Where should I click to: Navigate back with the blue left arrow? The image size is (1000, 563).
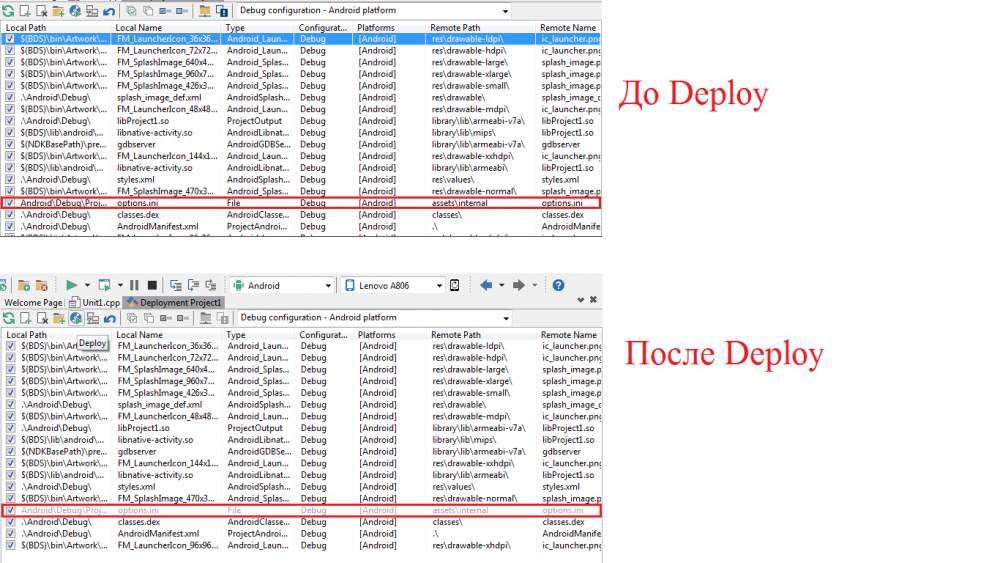(486, 285)
